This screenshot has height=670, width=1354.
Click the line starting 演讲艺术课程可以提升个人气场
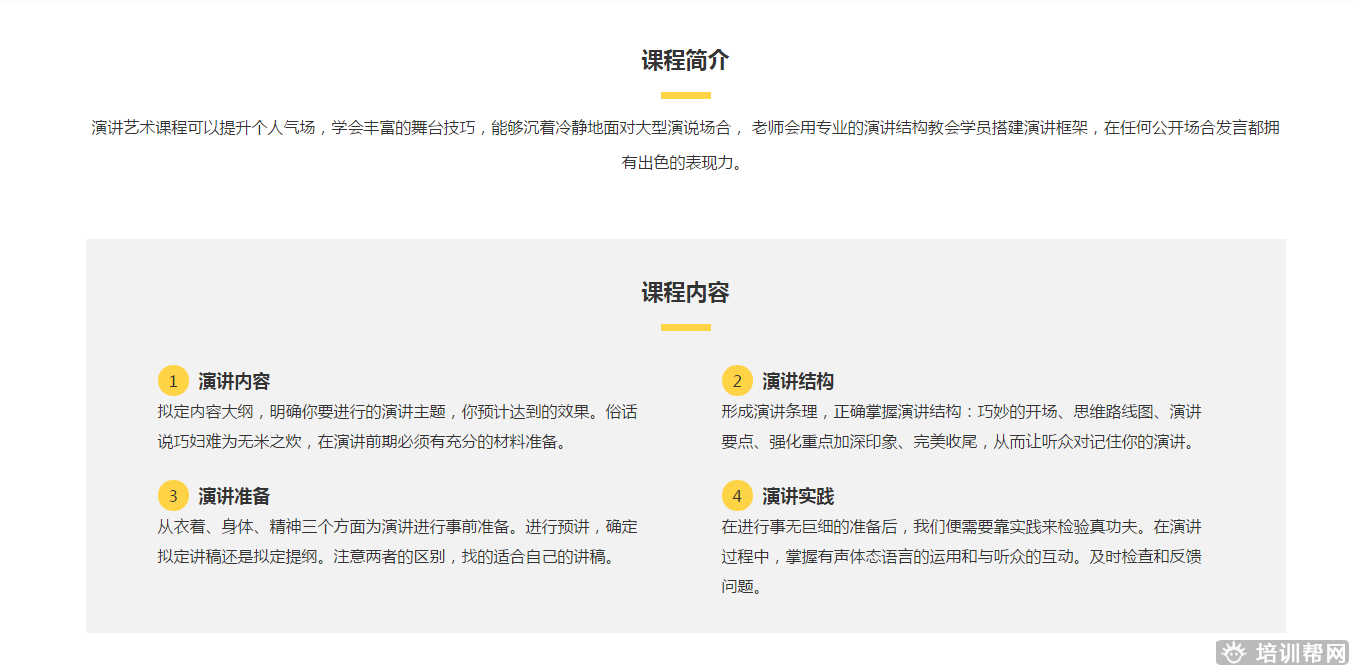686,128
